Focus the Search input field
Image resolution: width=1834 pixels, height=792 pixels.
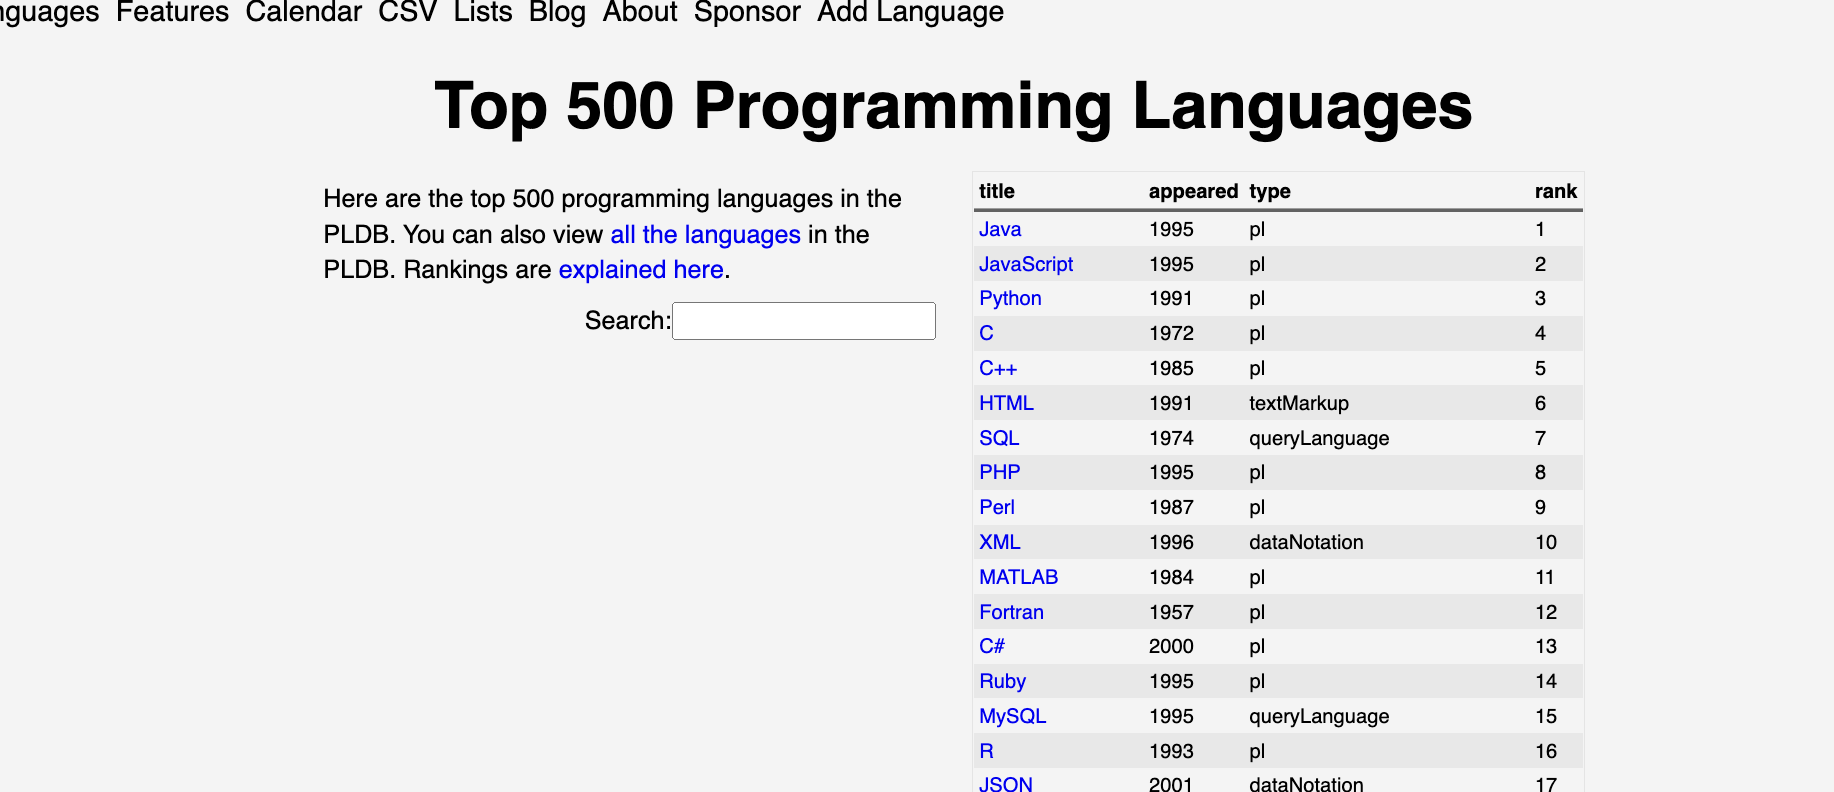click(804, 321)
